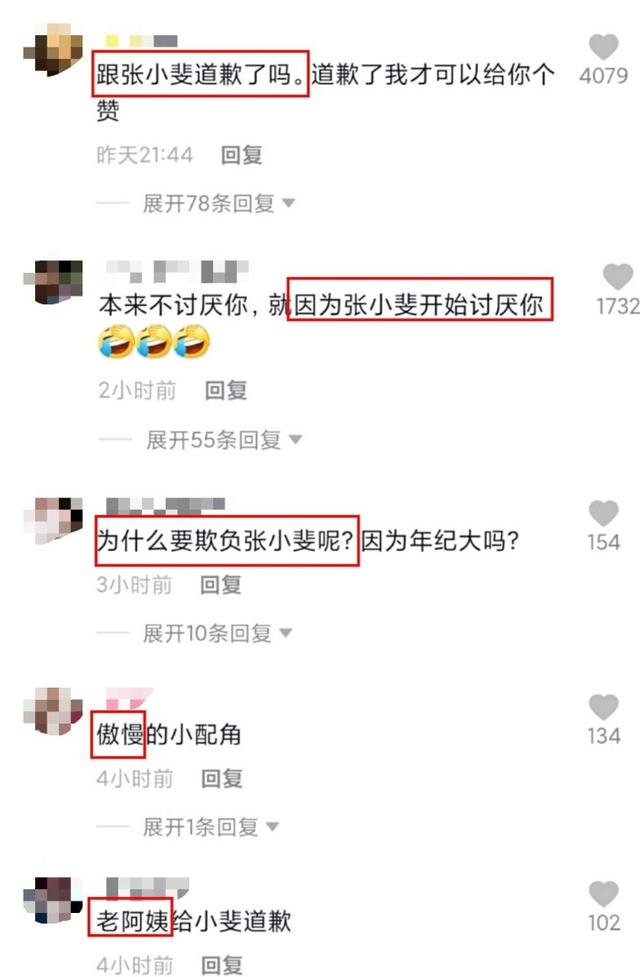
Task: Reply to the comment posted 昨天21:44
Action: (x=241, y=155)
